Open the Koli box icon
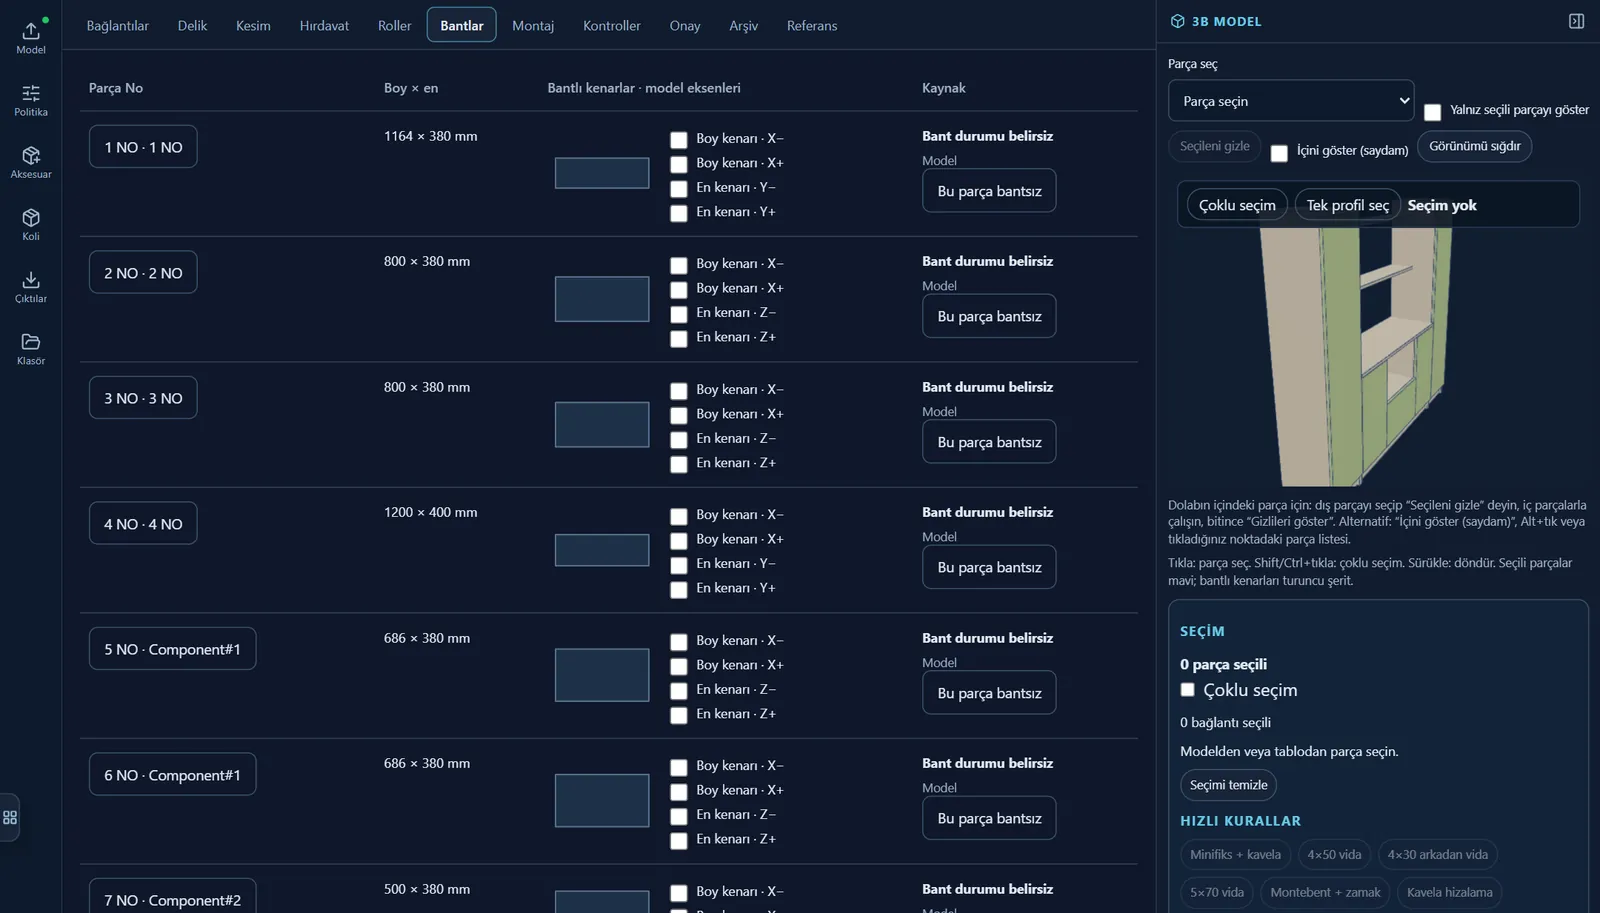 tap(31, 224)
